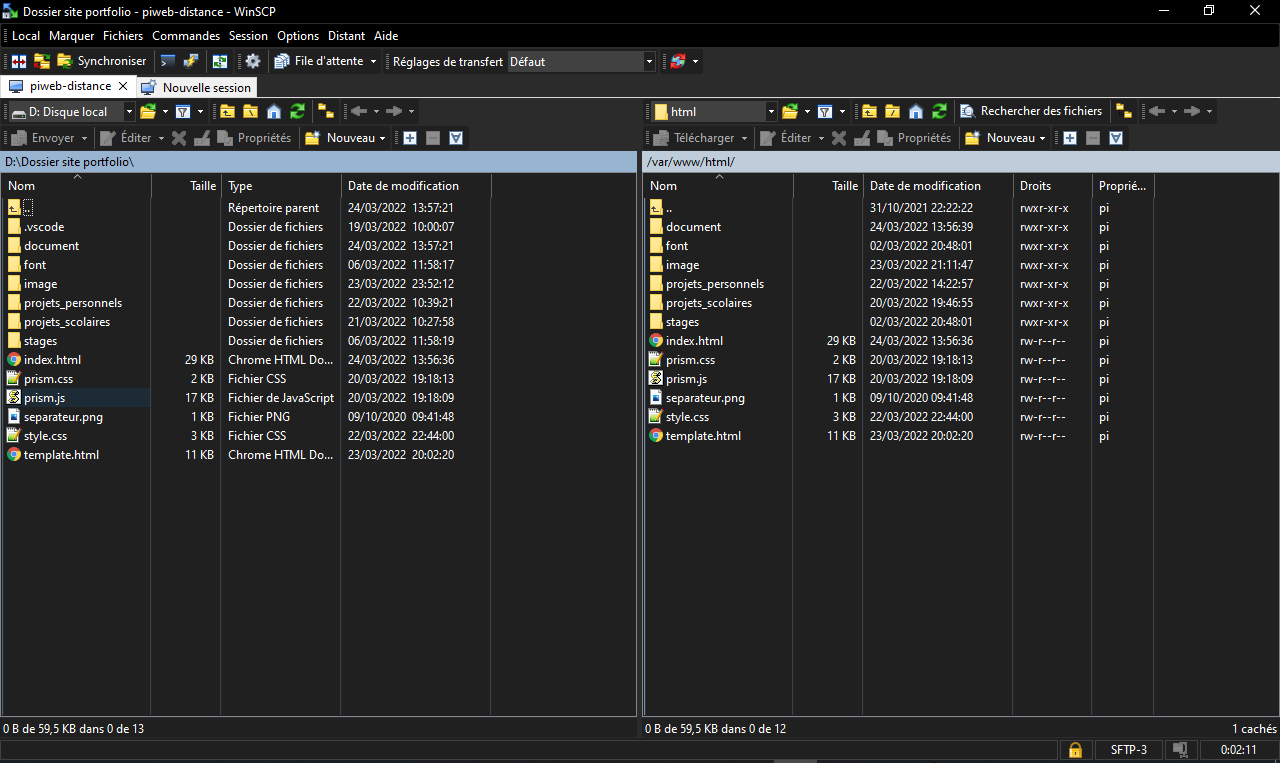Click the remote panel filter funnel icon
The height and width of the screenshot is (763, 1280).
click(825, 111)
